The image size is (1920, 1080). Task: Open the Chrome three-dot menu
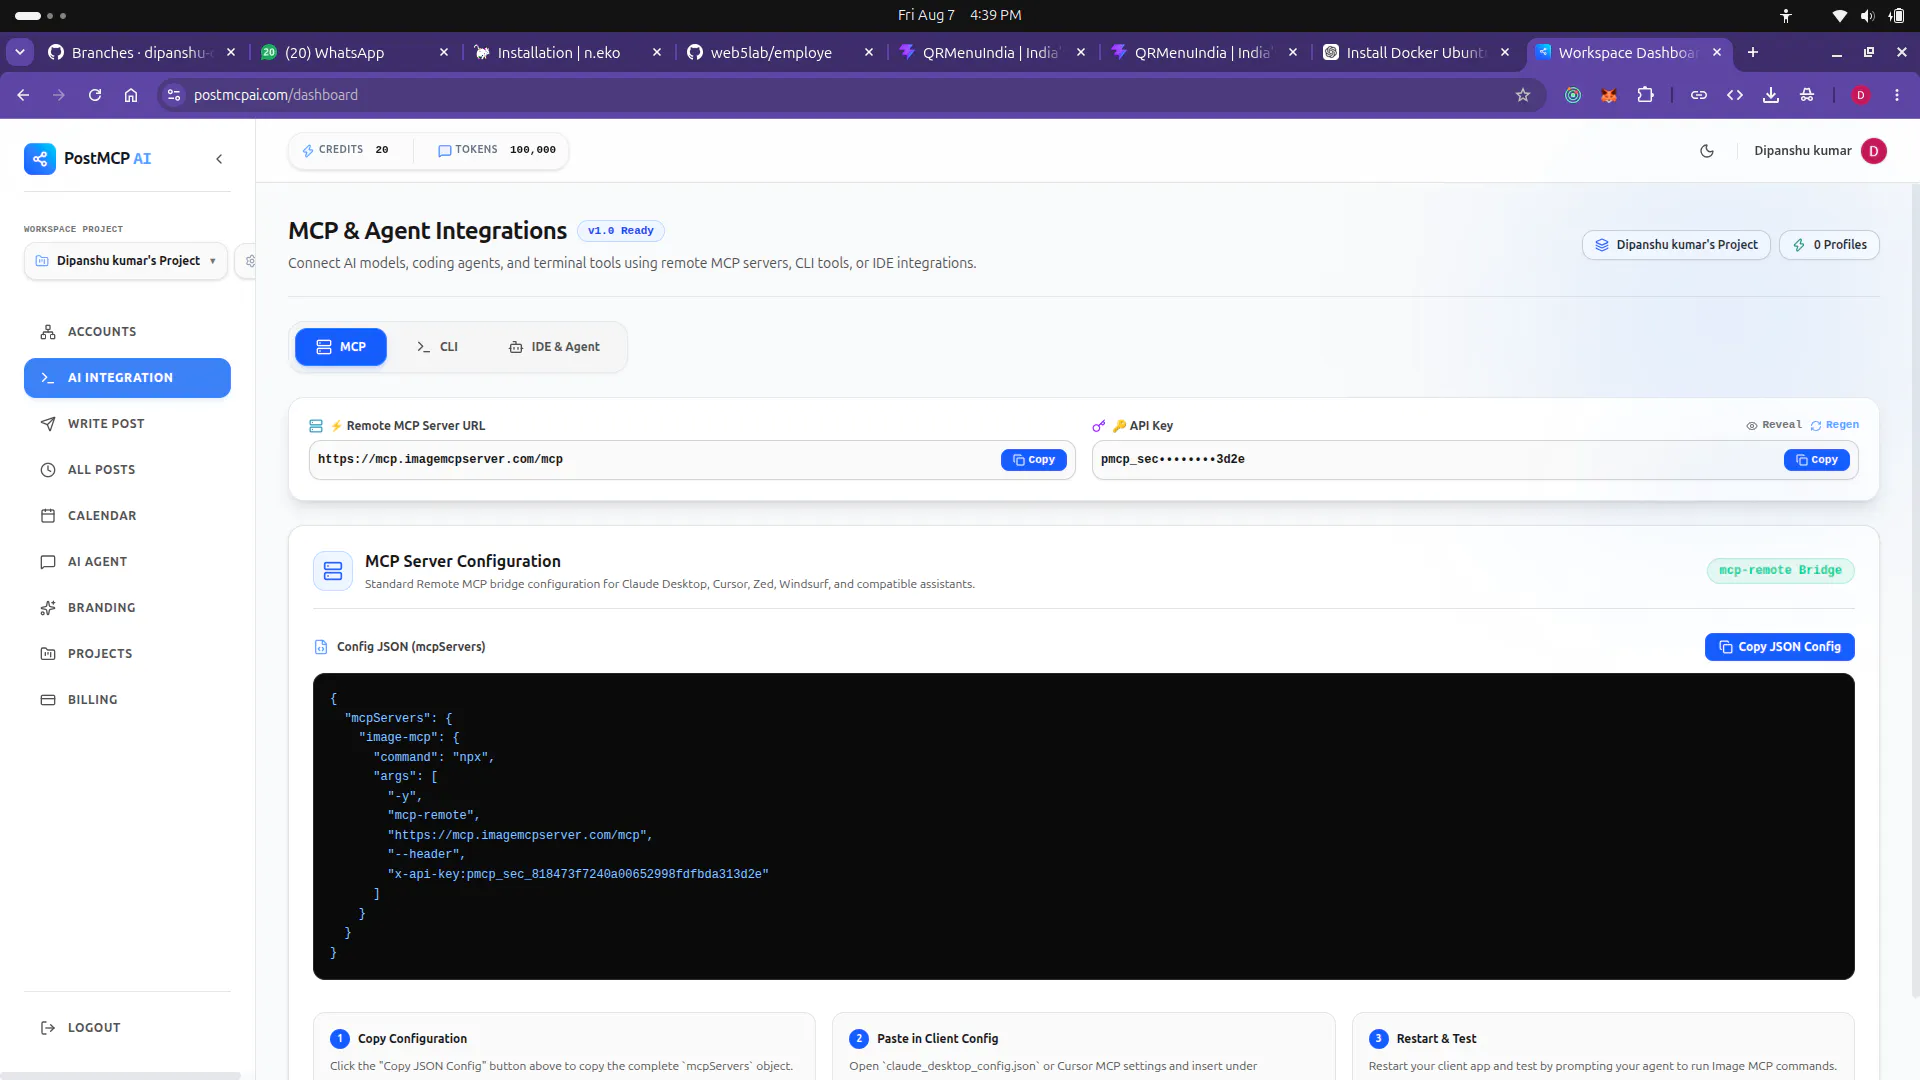click(x=1897, y=95)
